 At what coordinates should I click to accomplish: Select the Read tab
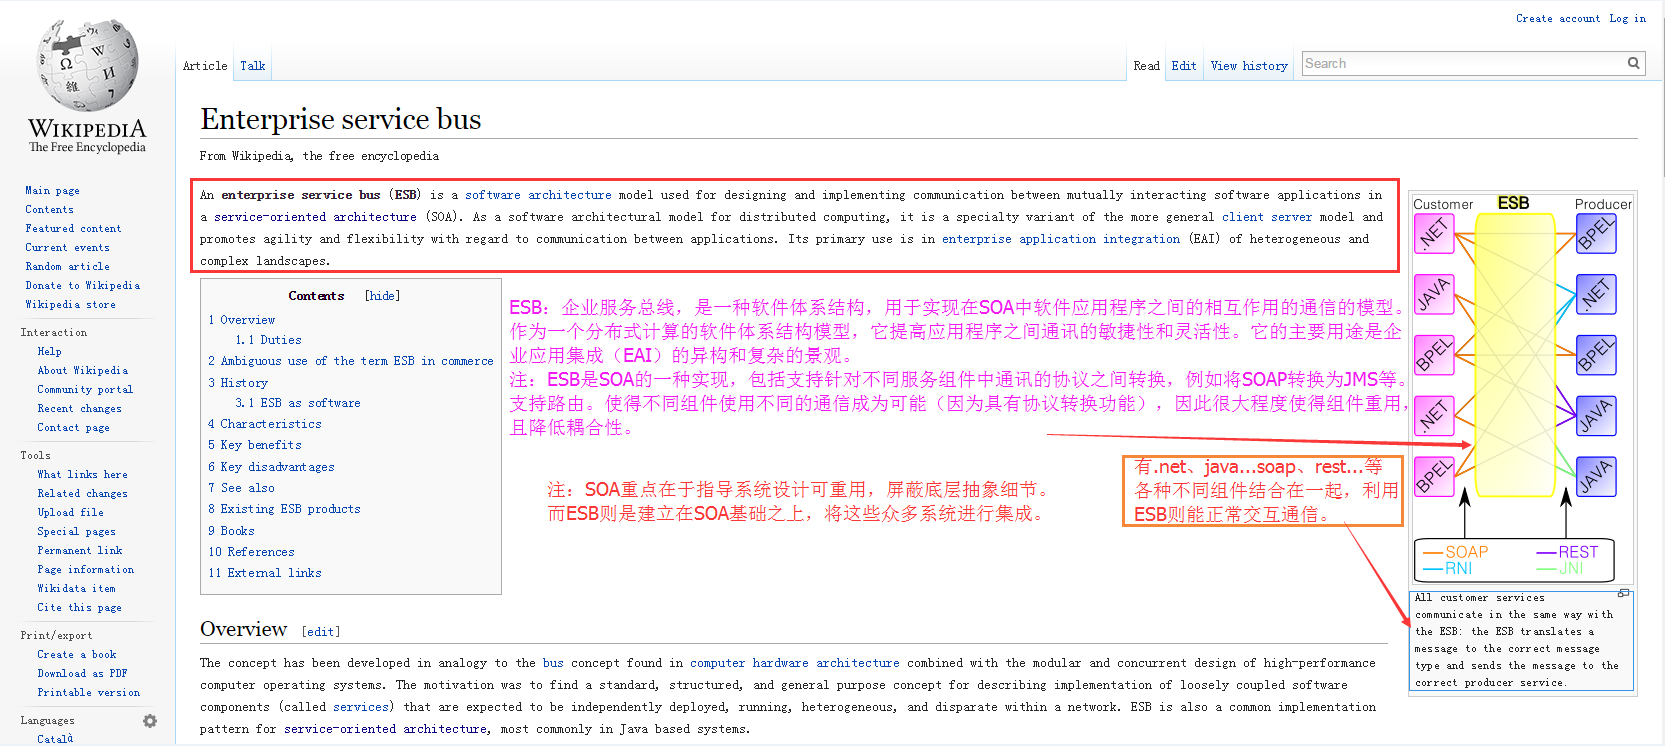(x=1146, y=66)
